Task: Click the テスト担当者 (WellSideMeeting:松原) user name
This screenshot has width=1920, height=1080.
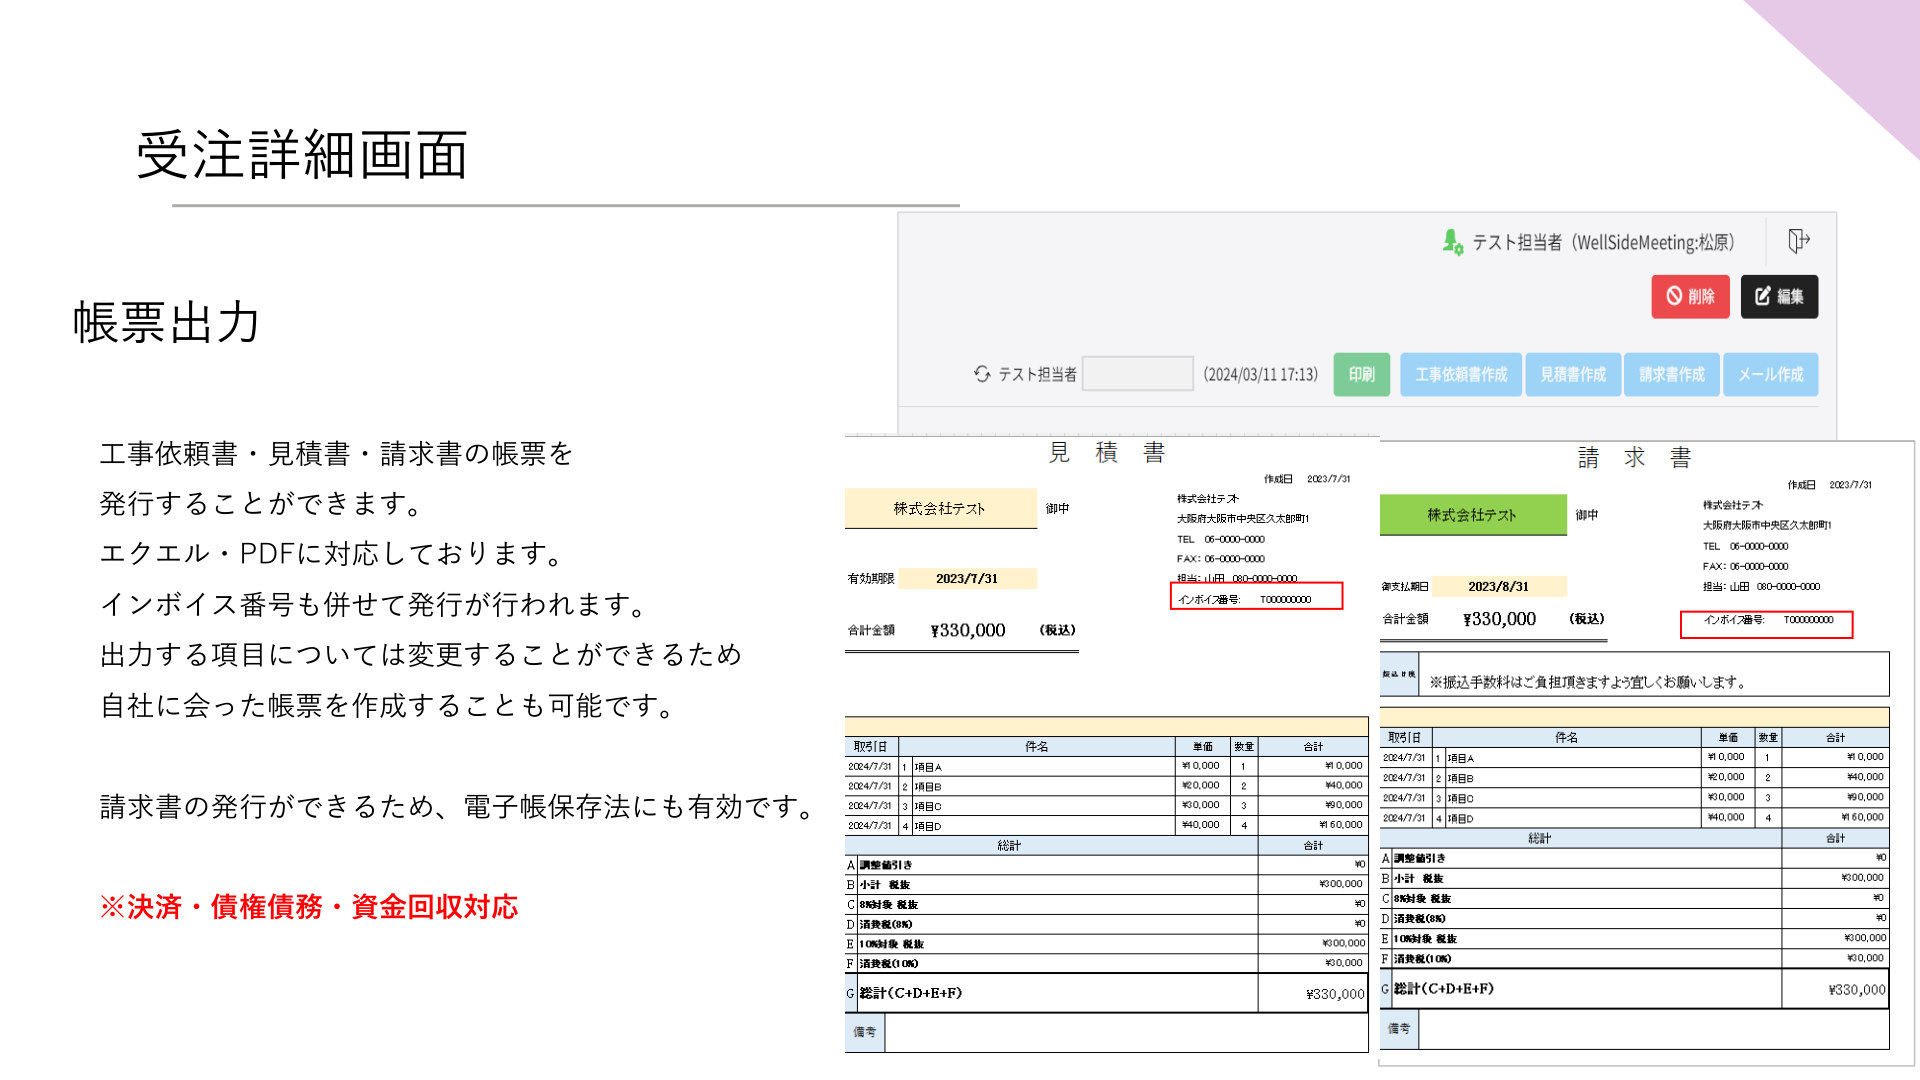Action: coord(1603,242)
